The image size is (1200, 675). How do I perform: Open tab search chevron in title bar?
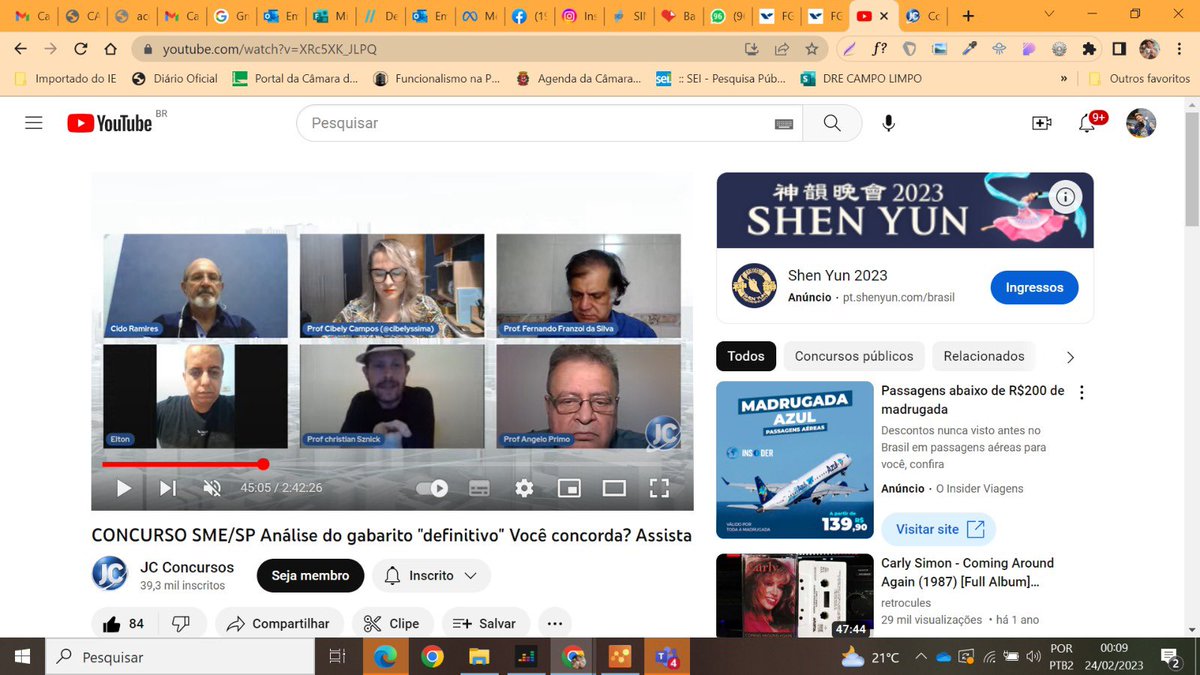(1048, 15)
